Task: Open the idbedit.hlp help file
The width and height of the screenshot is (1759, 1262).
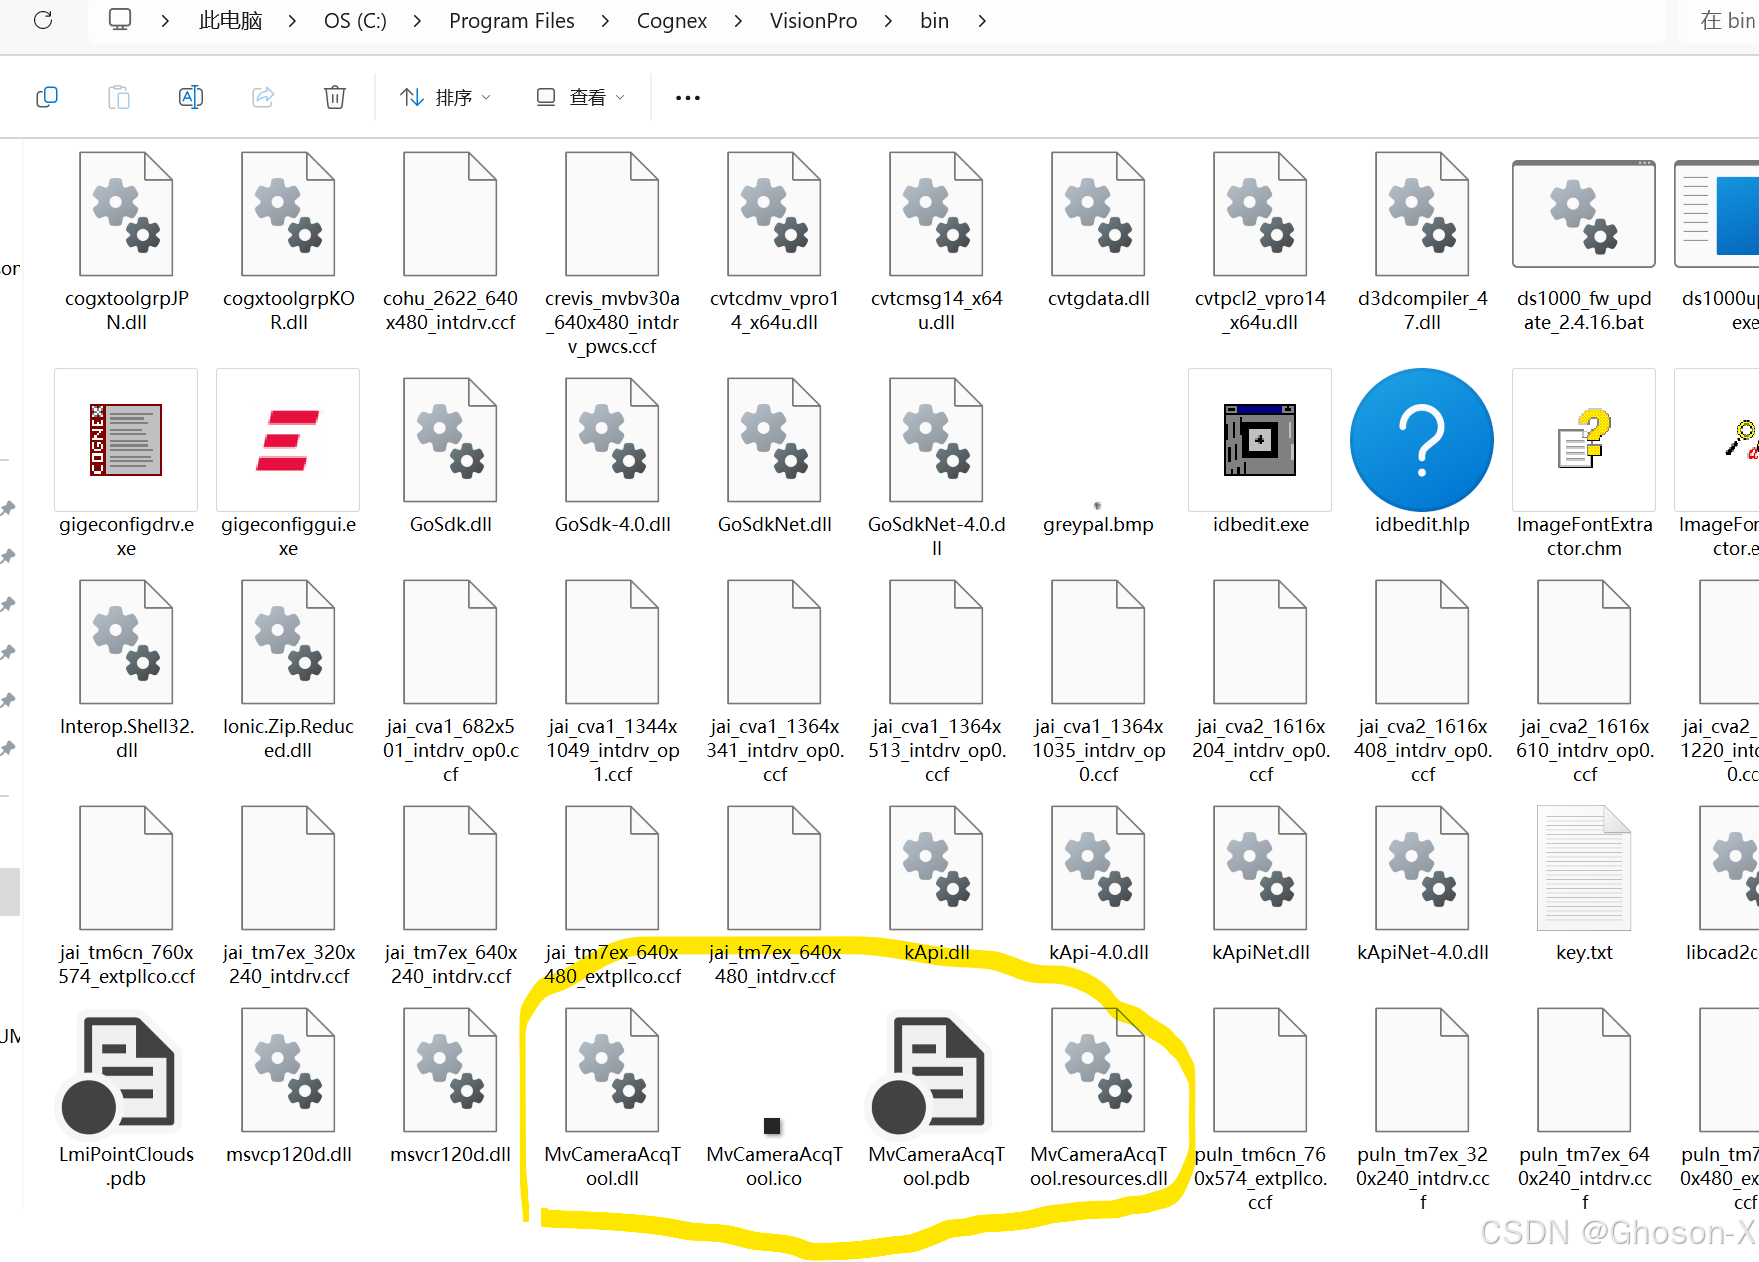Action: [1421, 440]
